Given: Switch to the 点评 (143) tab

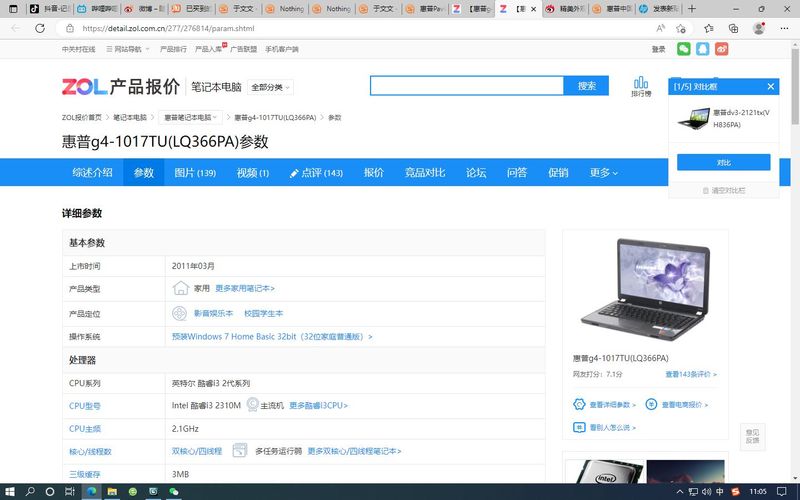Looking at the screenshot, I should coord(316,173).
